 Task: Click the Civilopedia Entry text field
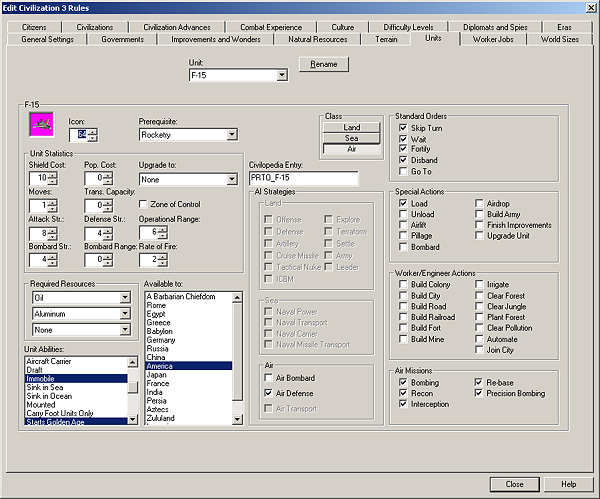pyautogui.click(x=303, y=179)
